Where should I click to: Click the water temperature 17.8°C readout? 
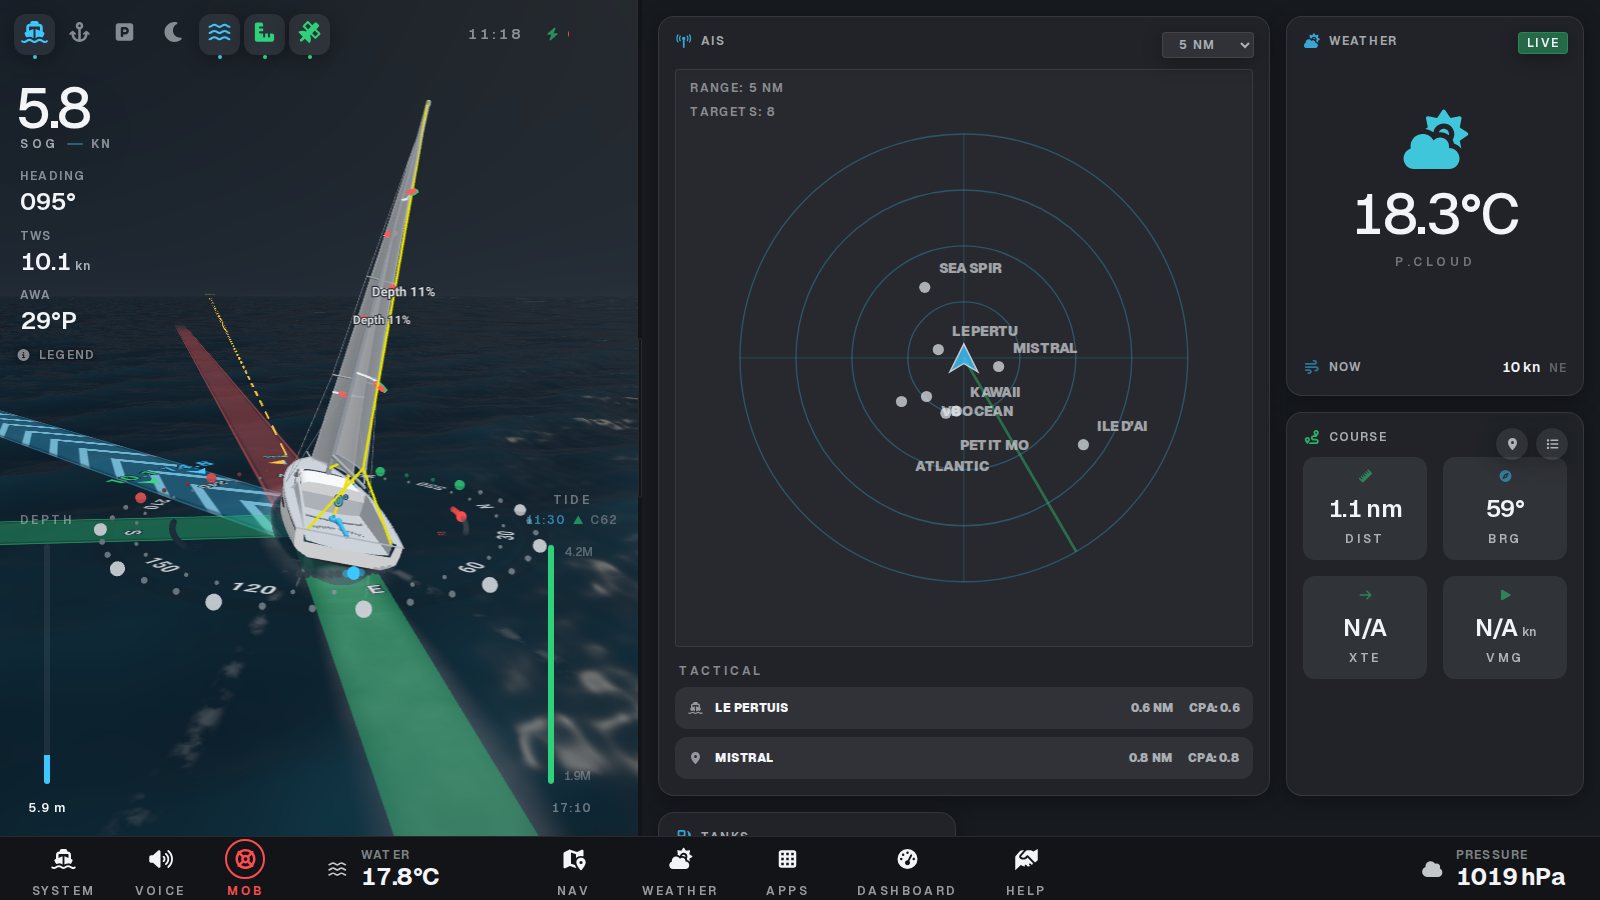pos(400,877)
